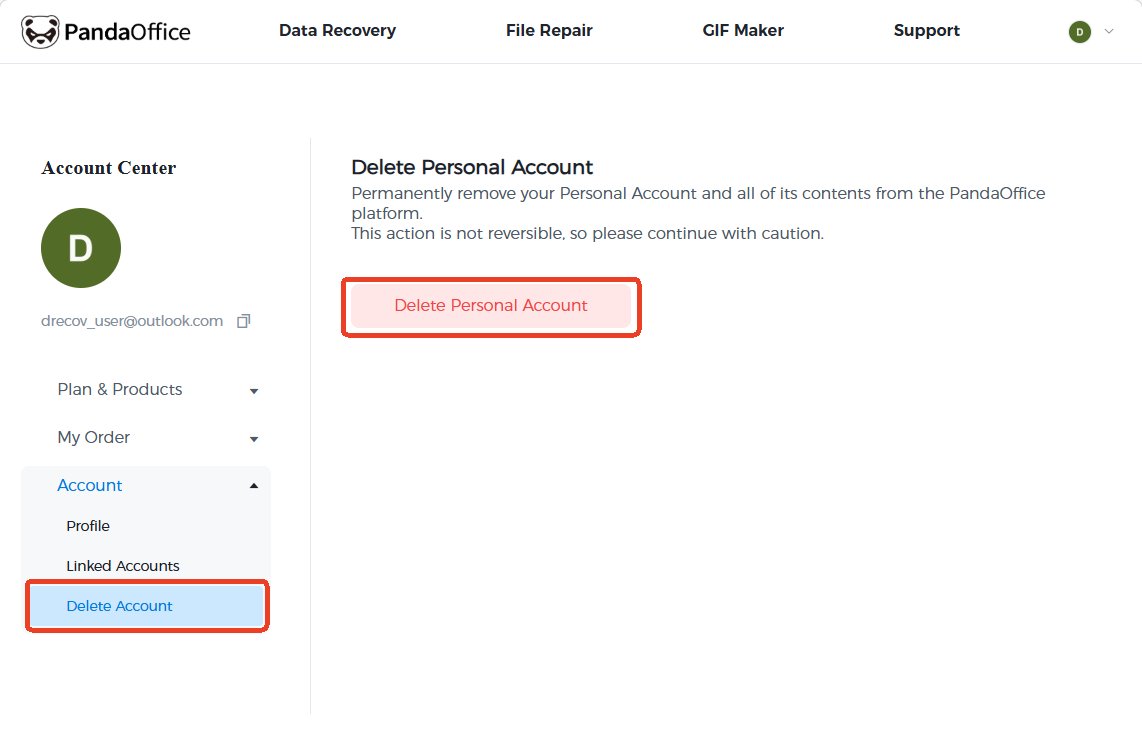Select the Delete Account sidebar item
The image size is (1142, 740).
click(x=120, y=606)
